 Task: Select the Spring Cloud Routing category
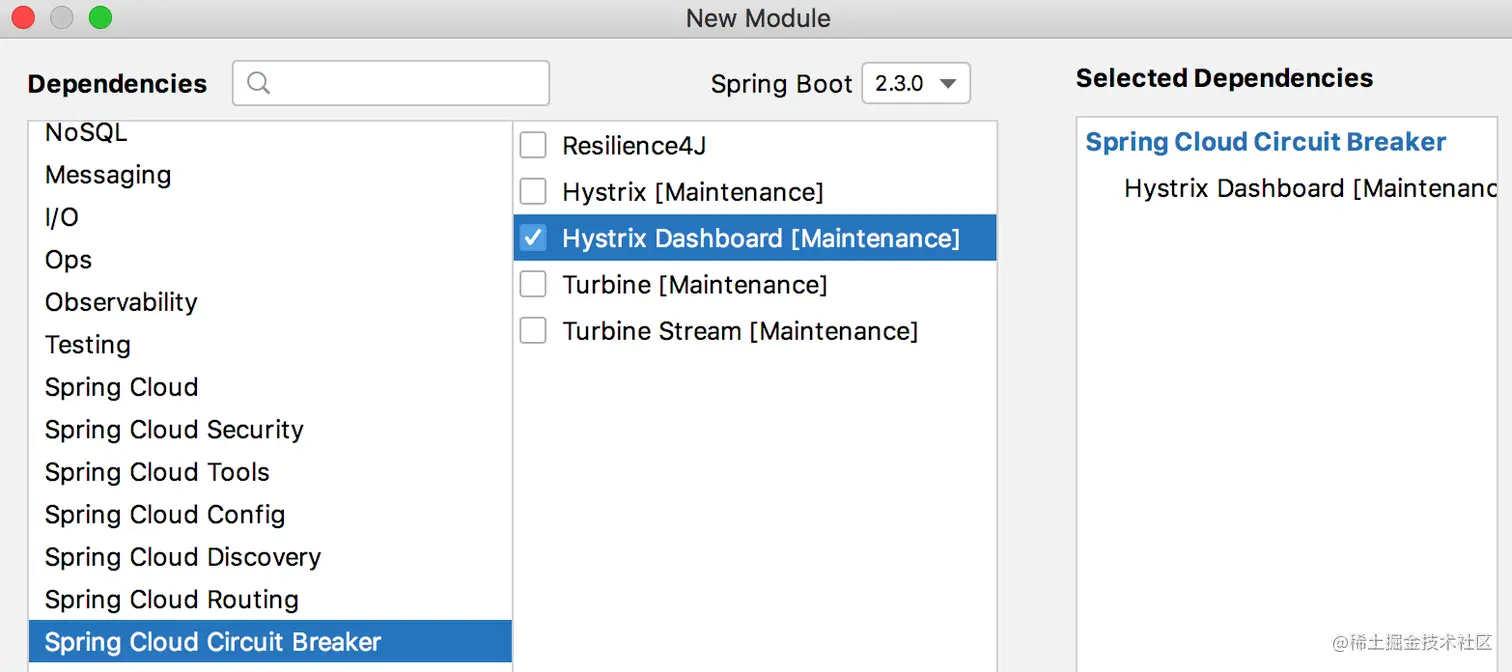[x=172, y=600]
